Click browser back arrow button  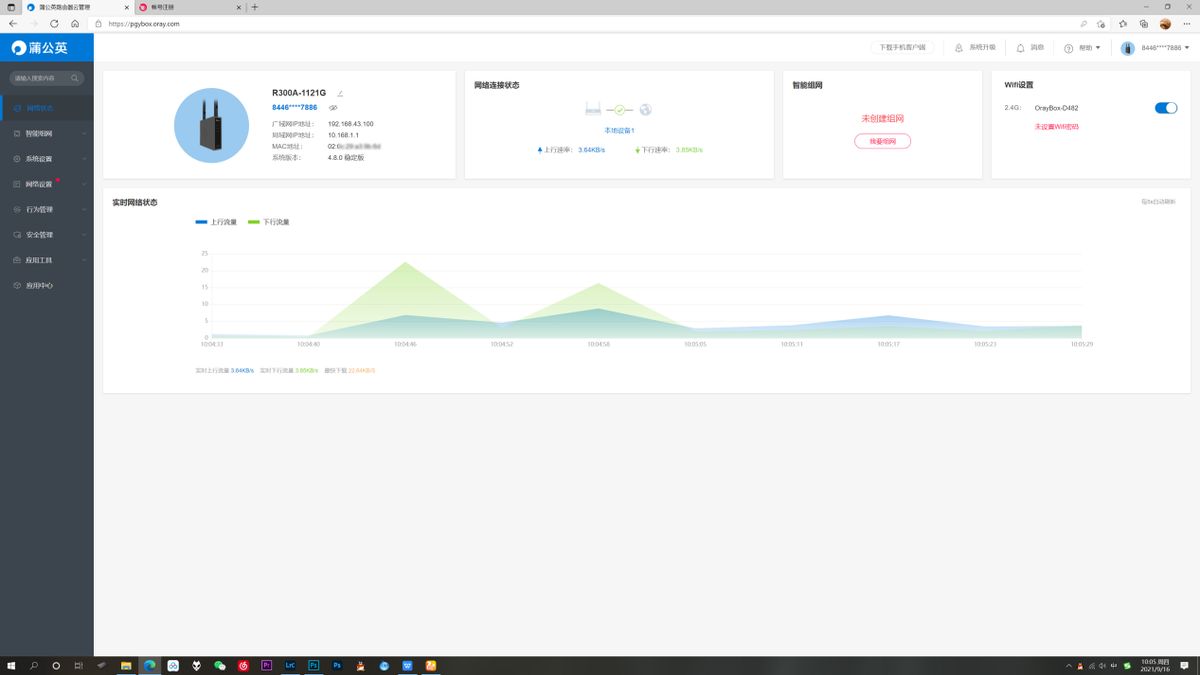[x=12, y=23]
